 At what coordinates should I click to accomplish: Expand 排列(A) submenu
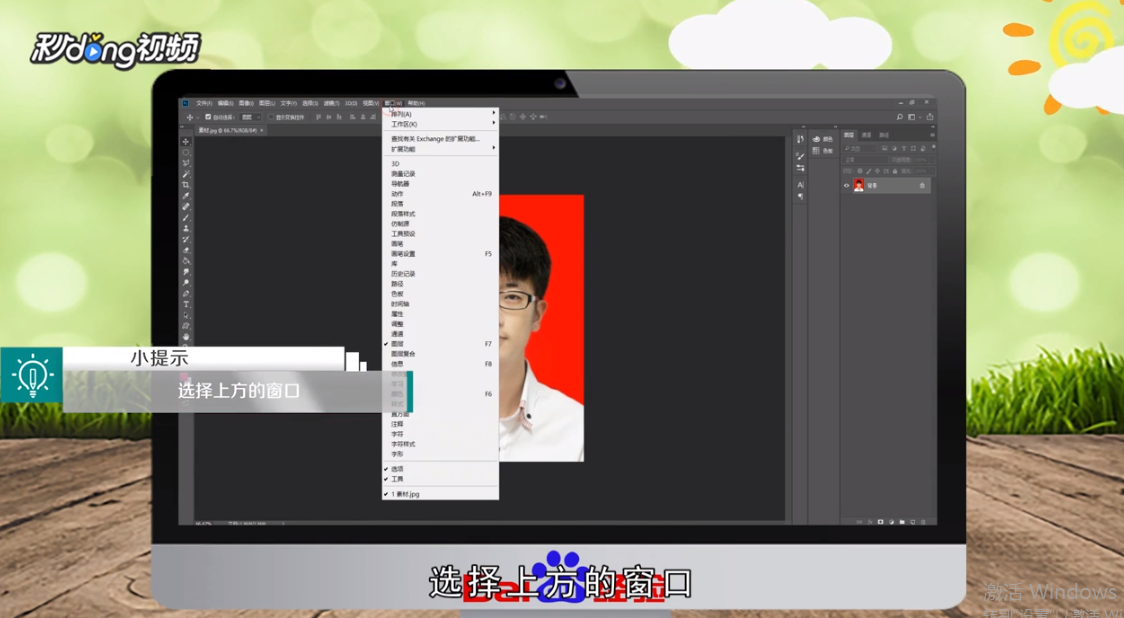pyautogui.click(x=440, y=114)
